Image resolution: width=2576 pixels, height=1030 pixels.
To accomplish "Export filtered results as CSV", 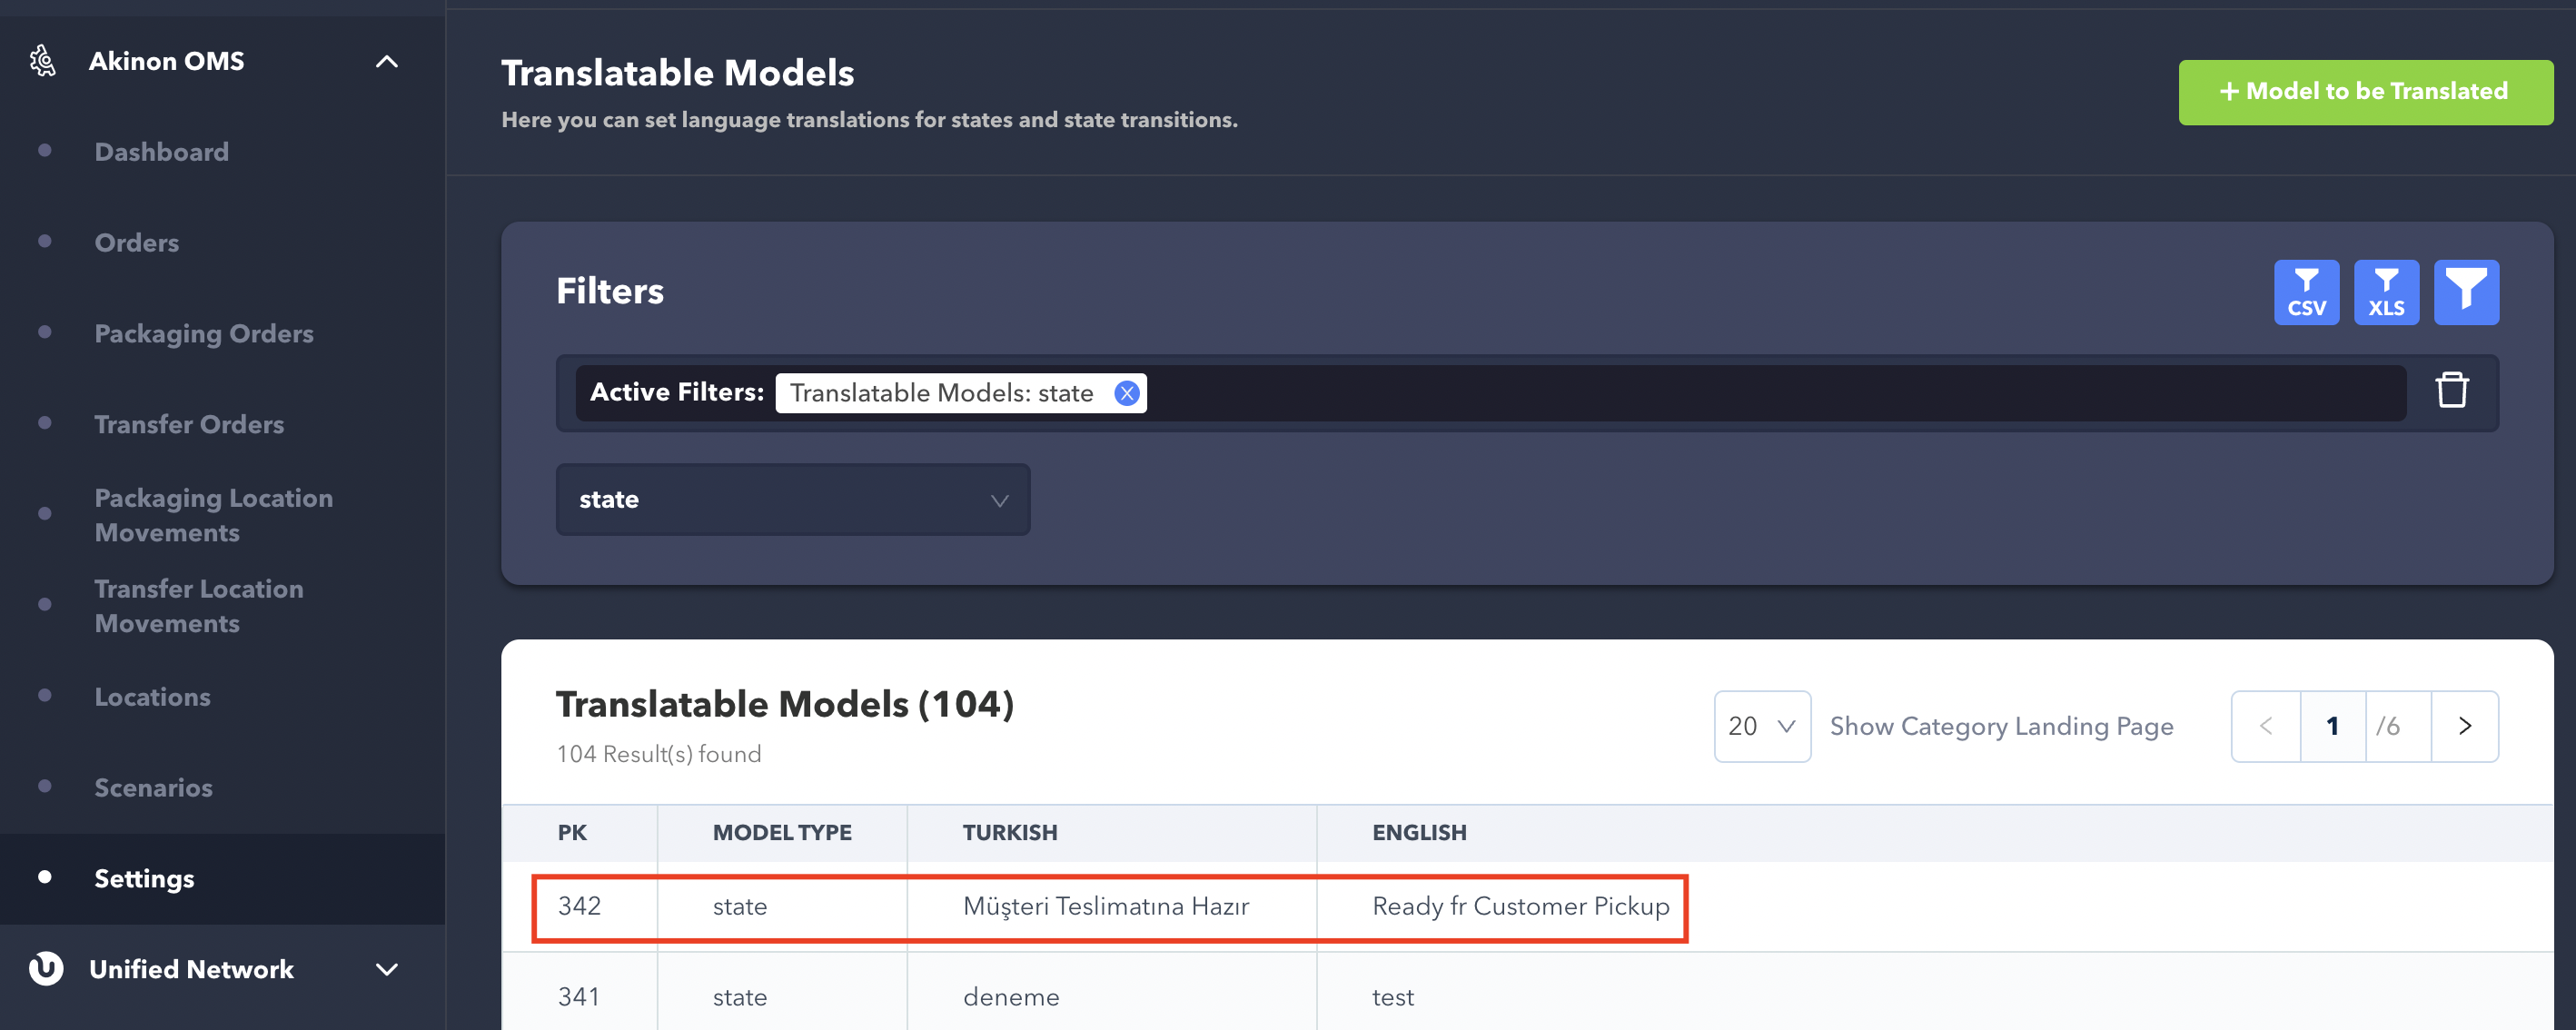I will (2306, 292).
